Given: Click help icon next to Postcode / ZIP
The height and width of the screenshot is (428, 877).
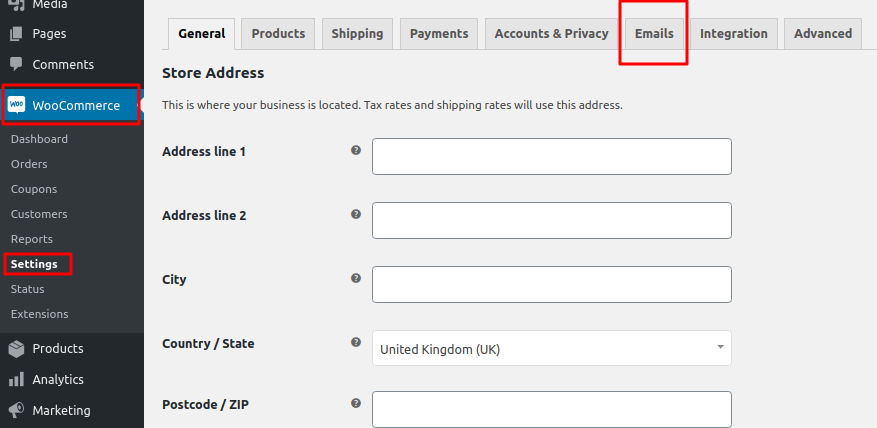Looking at the screenshot, I should point(355,403).
